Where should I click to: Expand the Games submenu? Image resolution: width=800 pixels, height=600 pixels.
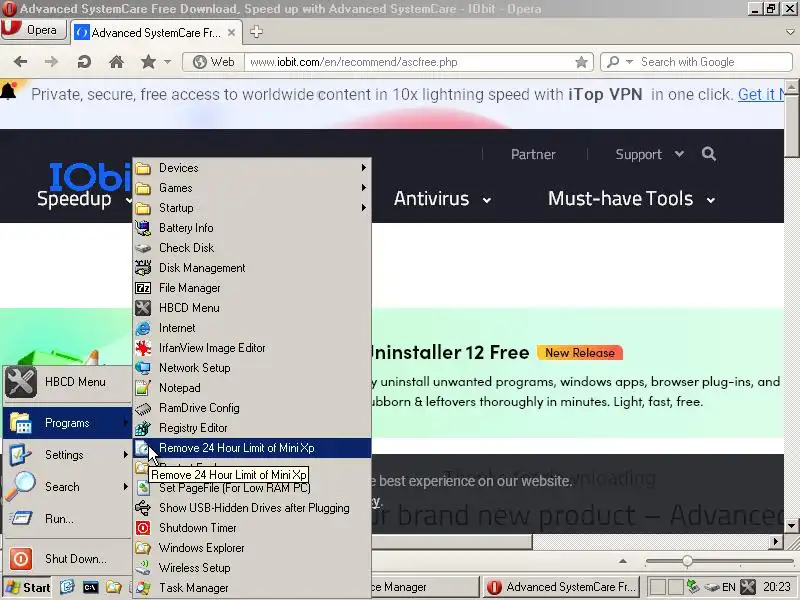tap(252, 188)
